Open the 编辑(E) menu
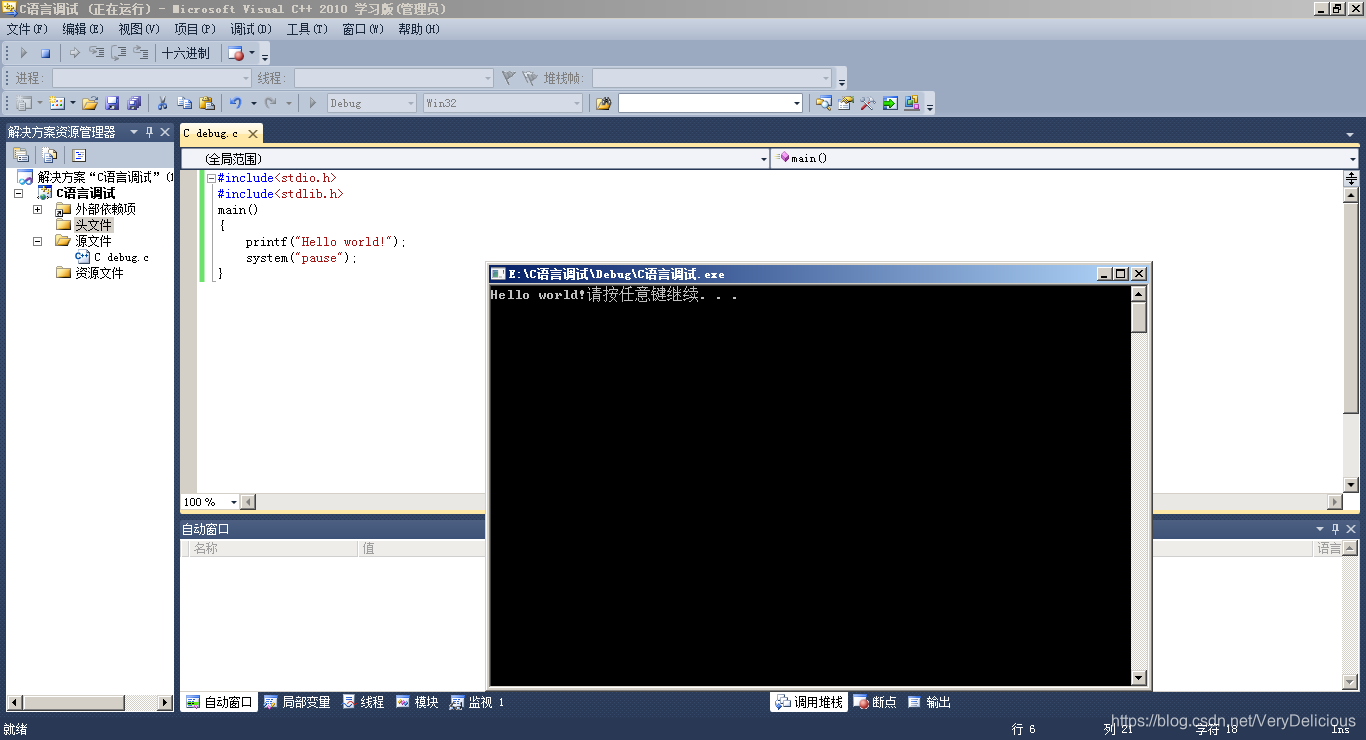 coord(83,29)
